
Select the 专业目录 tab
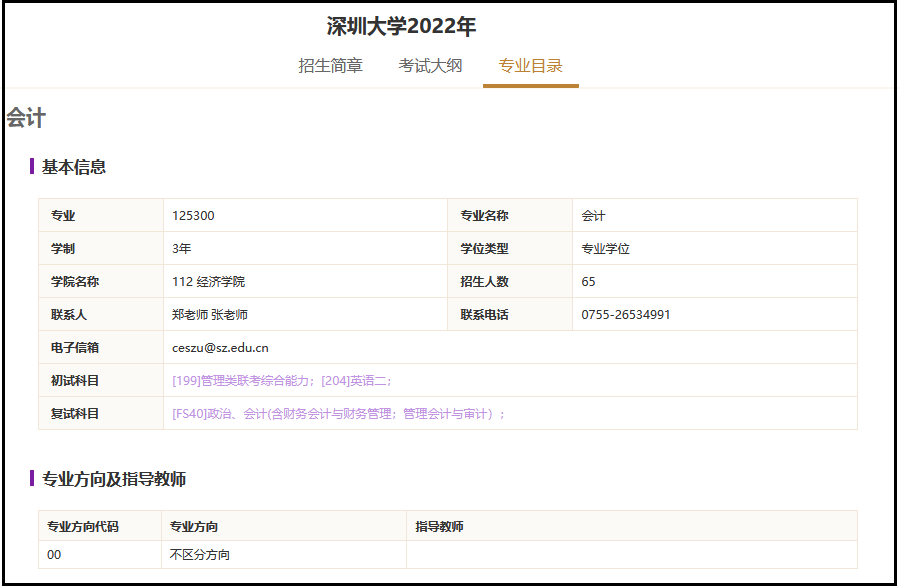coord(530,66)
